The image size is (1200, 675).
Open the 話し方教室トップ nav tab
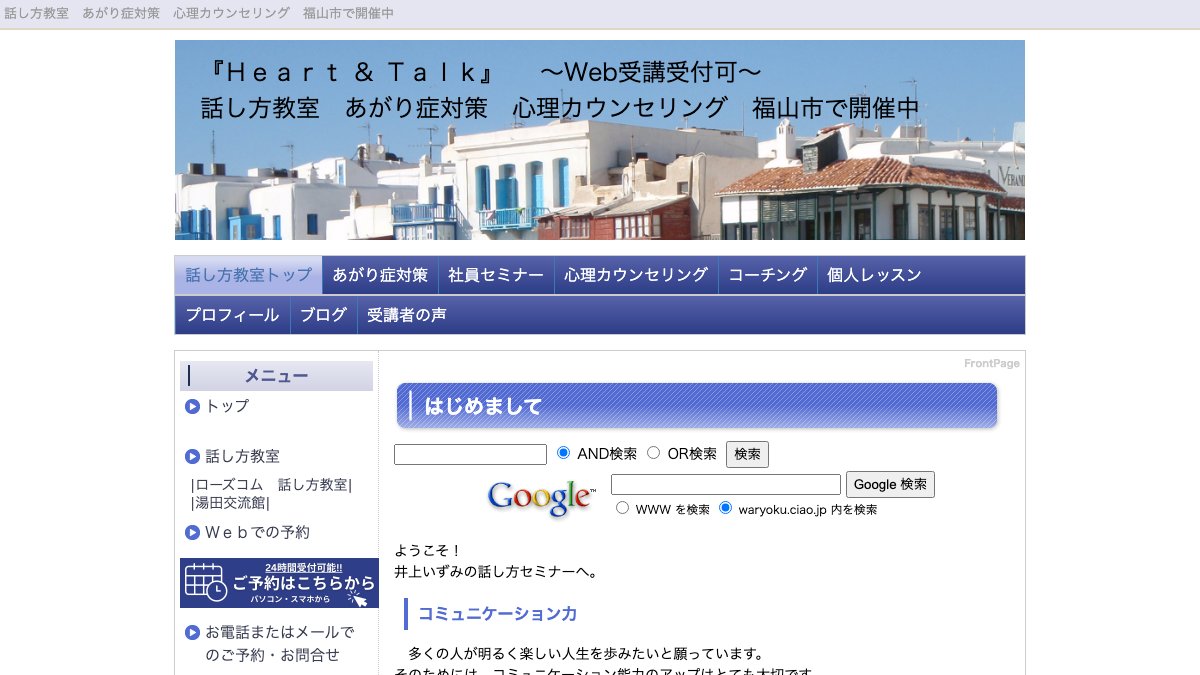[x=248, y=275]
